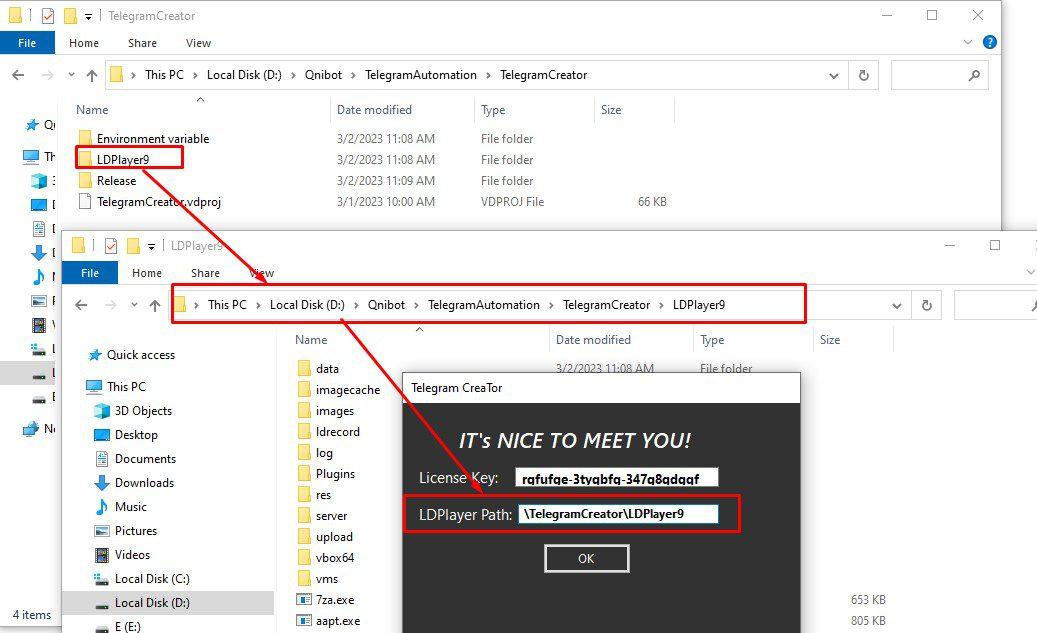Select the LDPlayer9 folder in TelegramCreator window
Image resolution: width=1037 pixels, height=633 pixels.
point(123,159)
